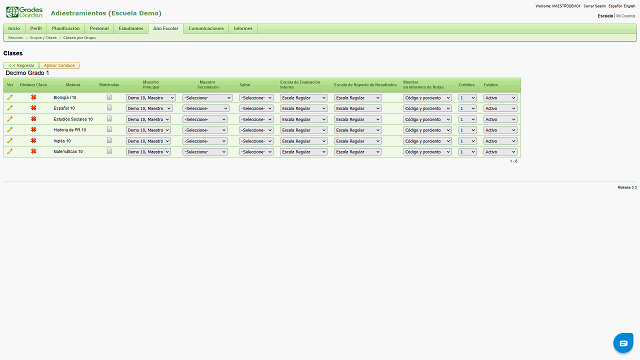Delete Inglés 10 with the red X icon
This screenshot has width=640, height=360.
tap(33, 140)
